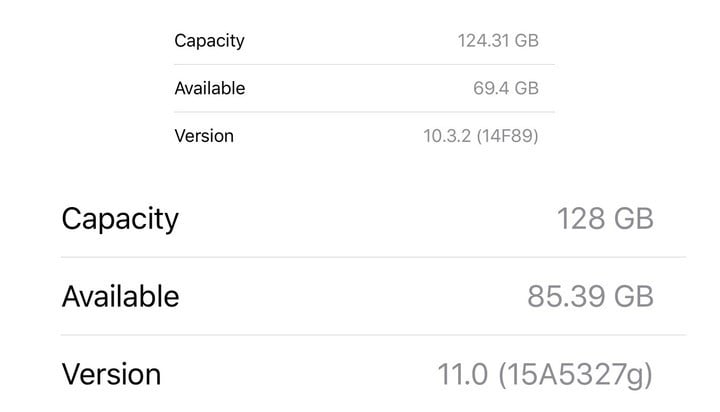Select the 69.4 GB available value
Viewport: 720px width, 412px height.
click(506, 88)
